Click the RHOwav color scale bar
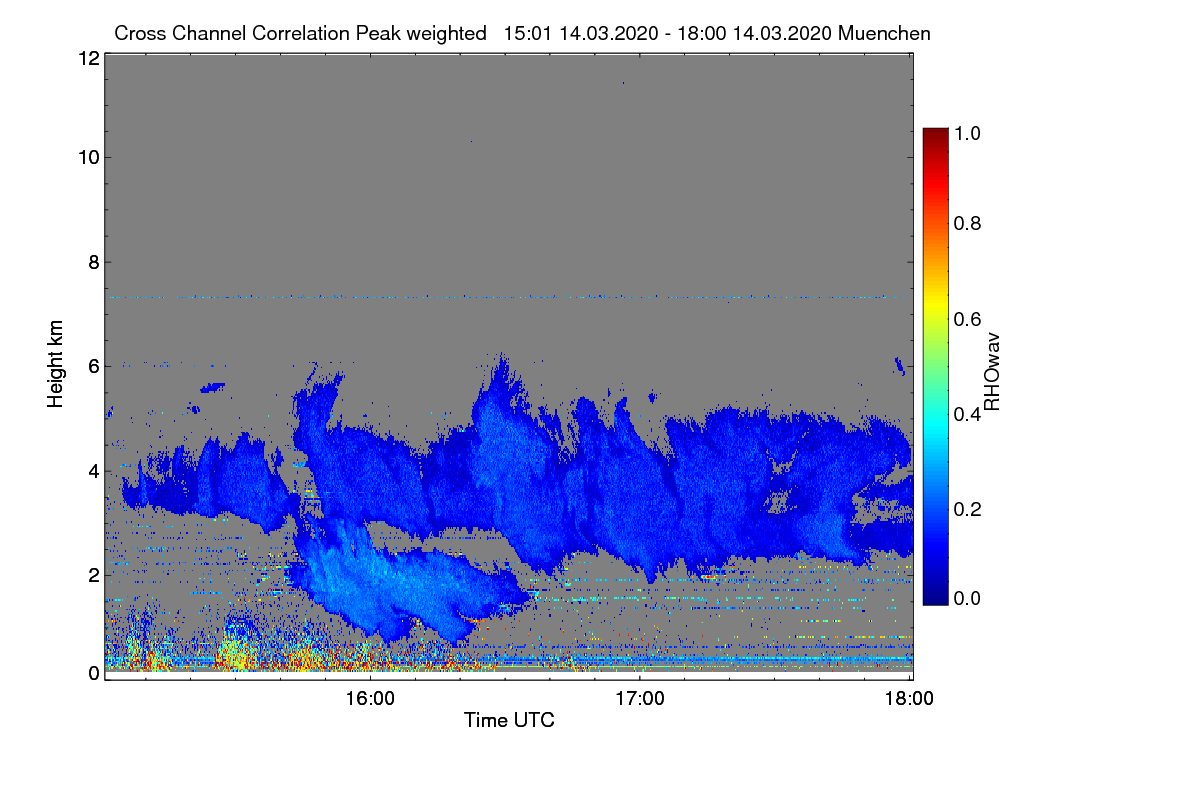1200x800 pixels. 934,366
